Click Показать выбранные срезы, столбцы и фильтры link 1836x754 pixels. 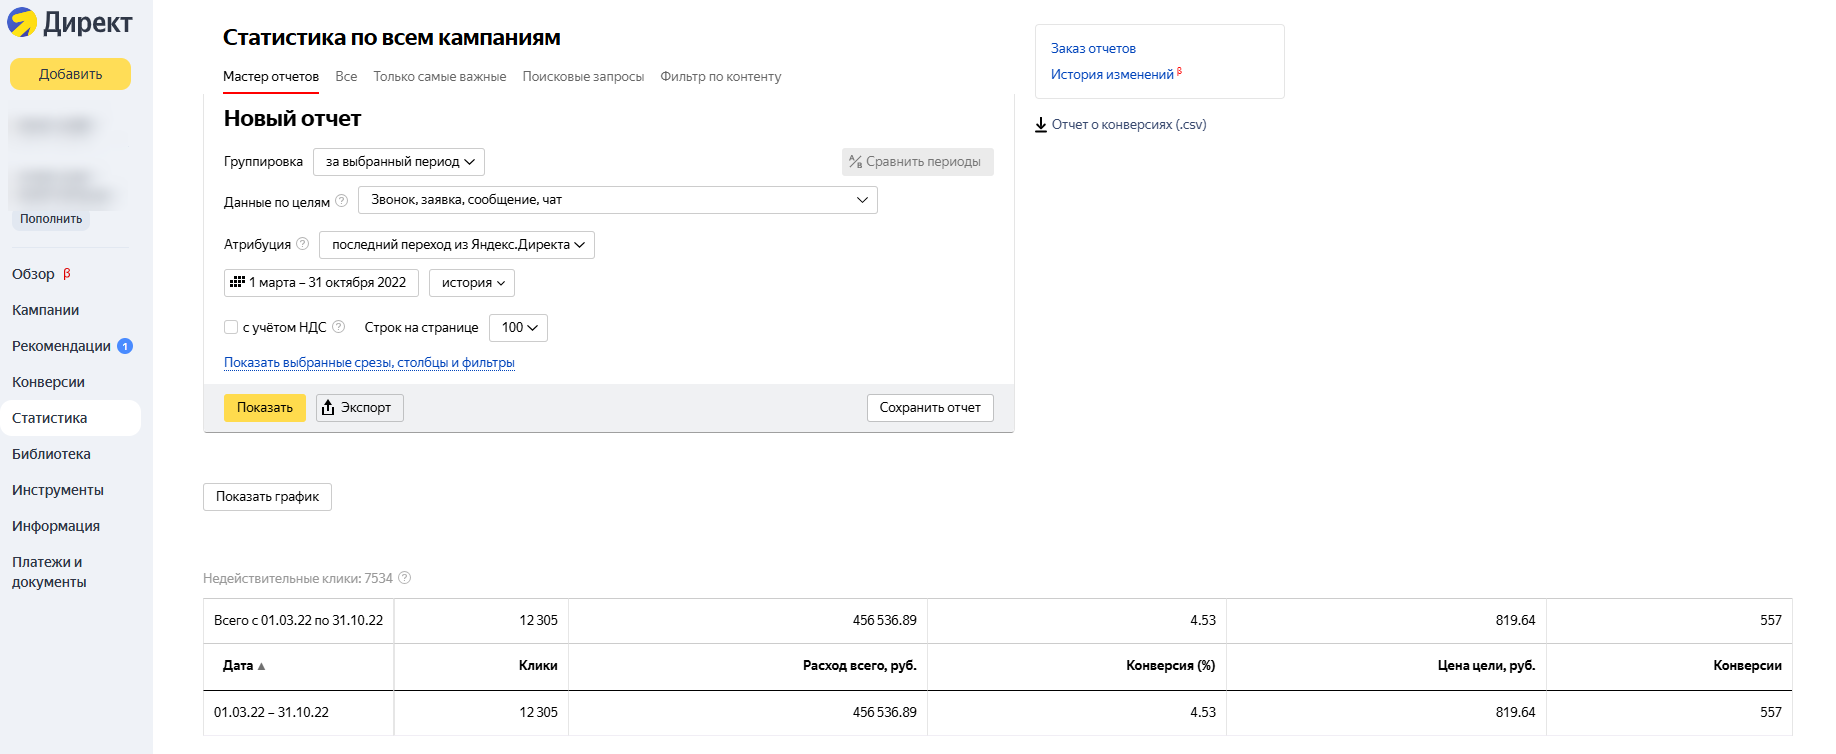tap(369, 363)
